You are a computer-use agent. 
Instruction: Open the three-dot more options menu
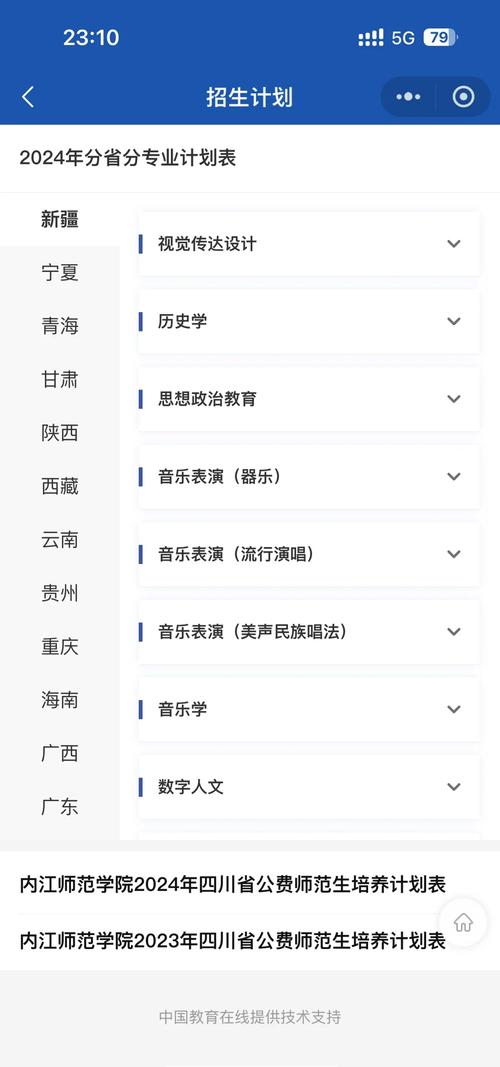(x=408, y=97)
